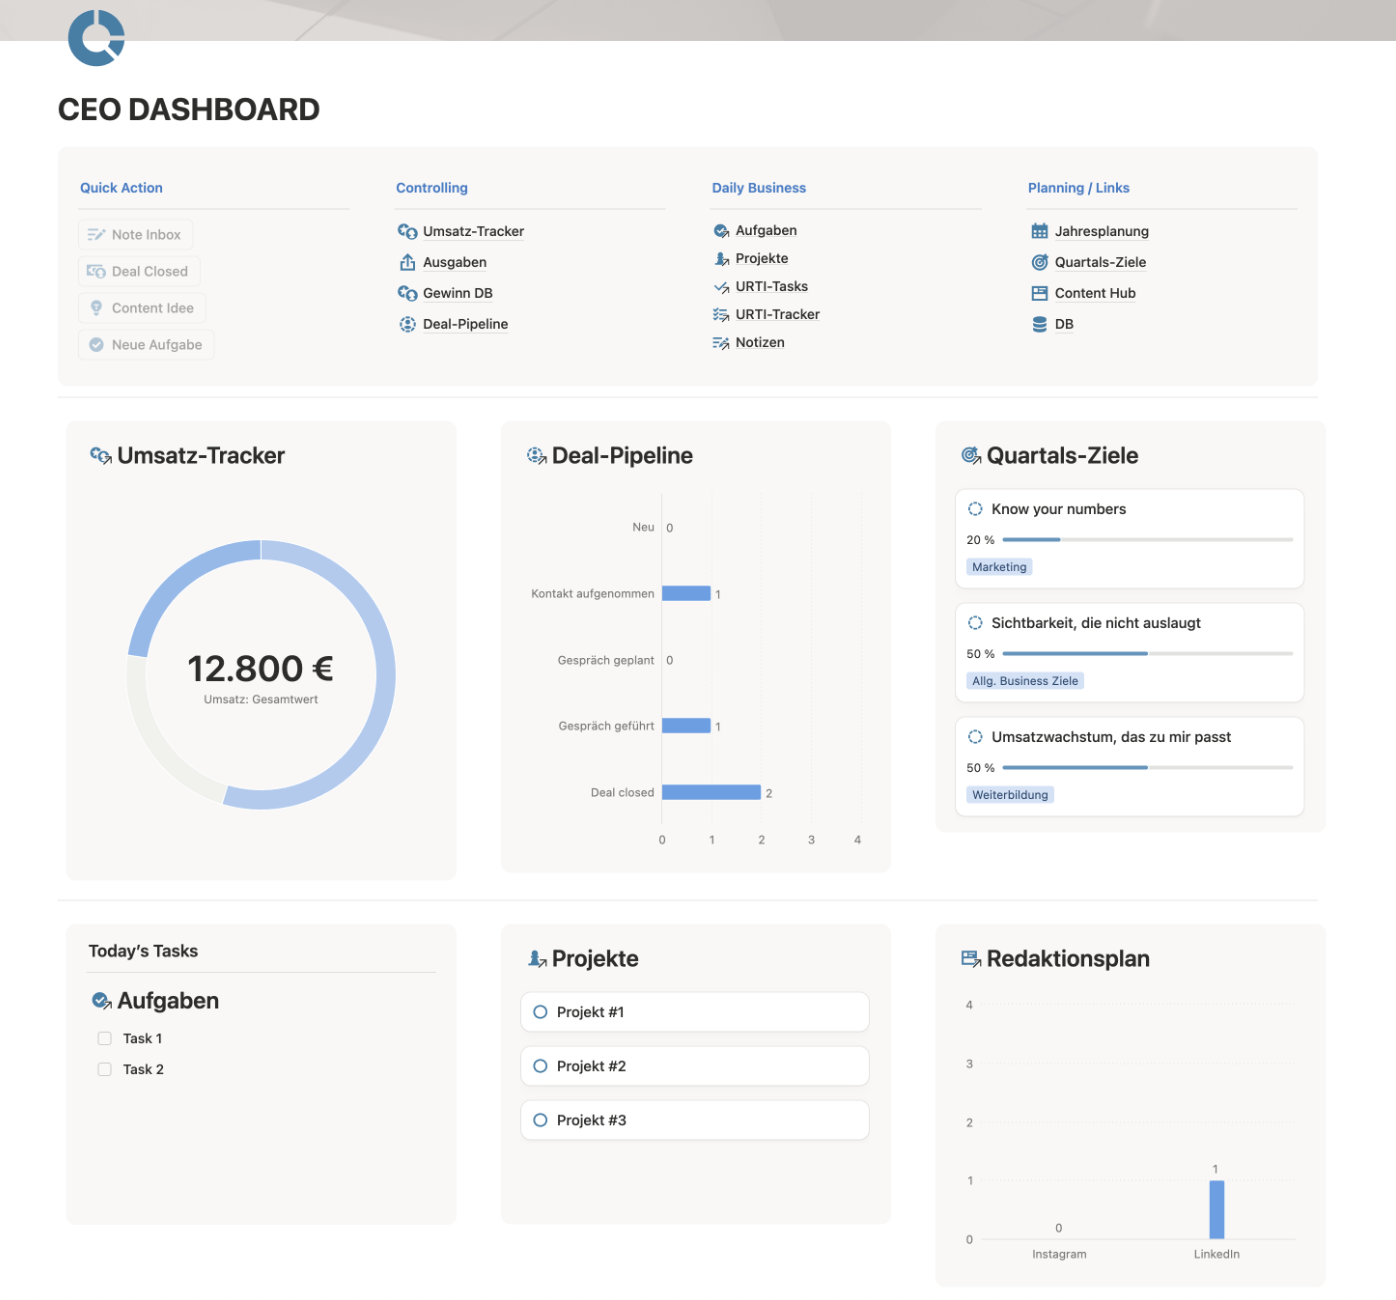Click the Content Hub layout icon
The width and height of the screenshot is (1396, 1300).
tap(1040, 293)
